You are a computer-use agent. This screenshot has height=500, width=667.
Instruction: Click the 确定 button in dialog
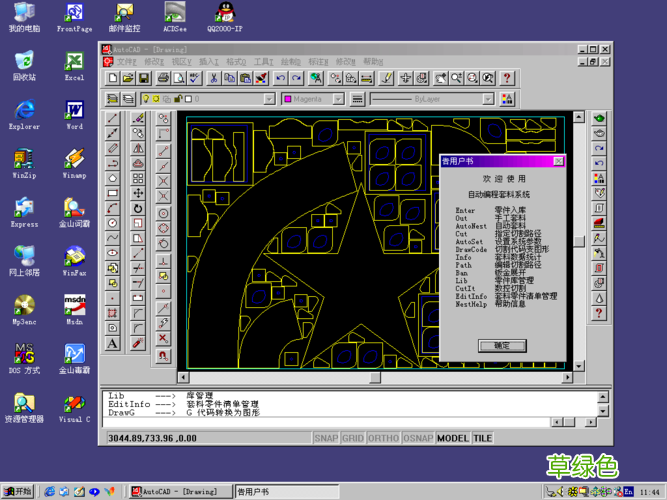click(502, 345)
